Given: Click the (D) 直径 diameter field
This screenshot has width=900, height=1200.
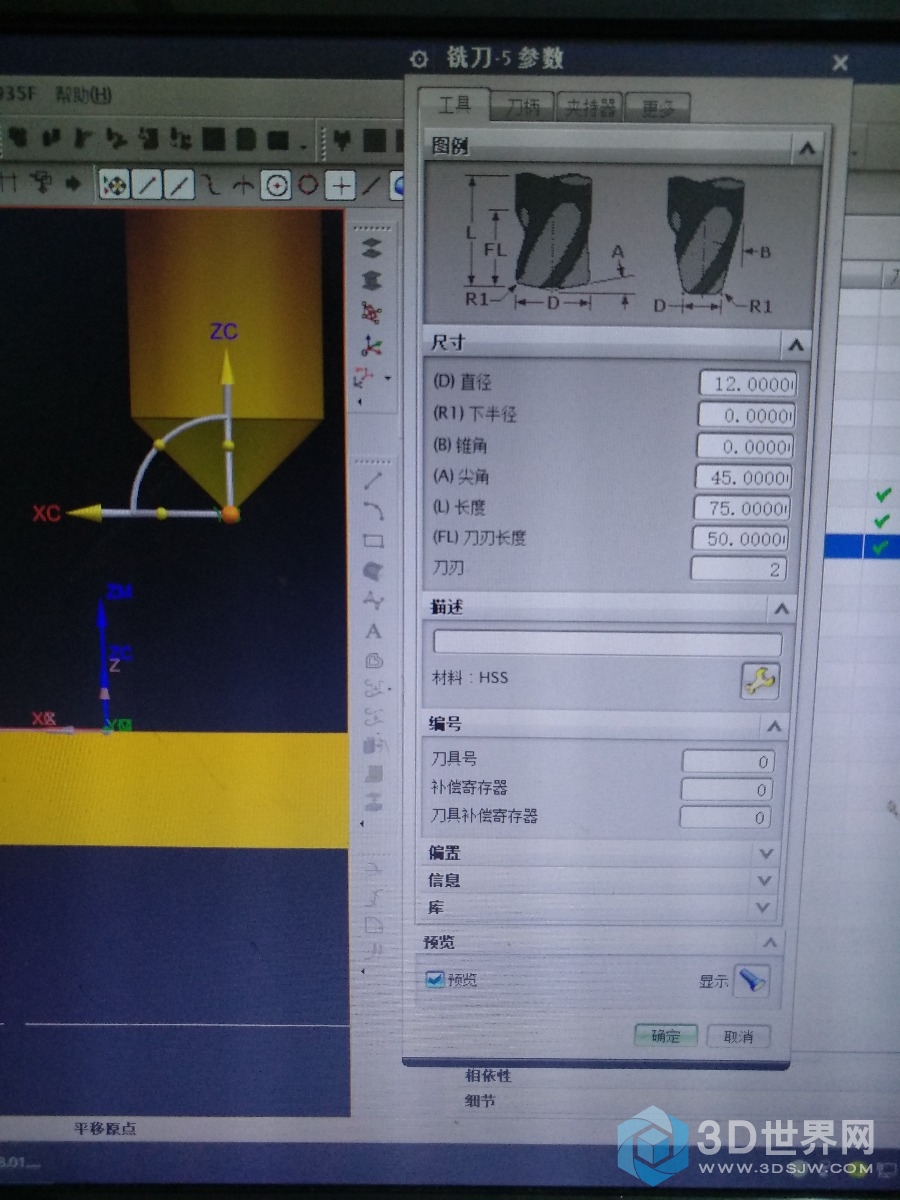Looking at the screenshot, I should point(747,384).
